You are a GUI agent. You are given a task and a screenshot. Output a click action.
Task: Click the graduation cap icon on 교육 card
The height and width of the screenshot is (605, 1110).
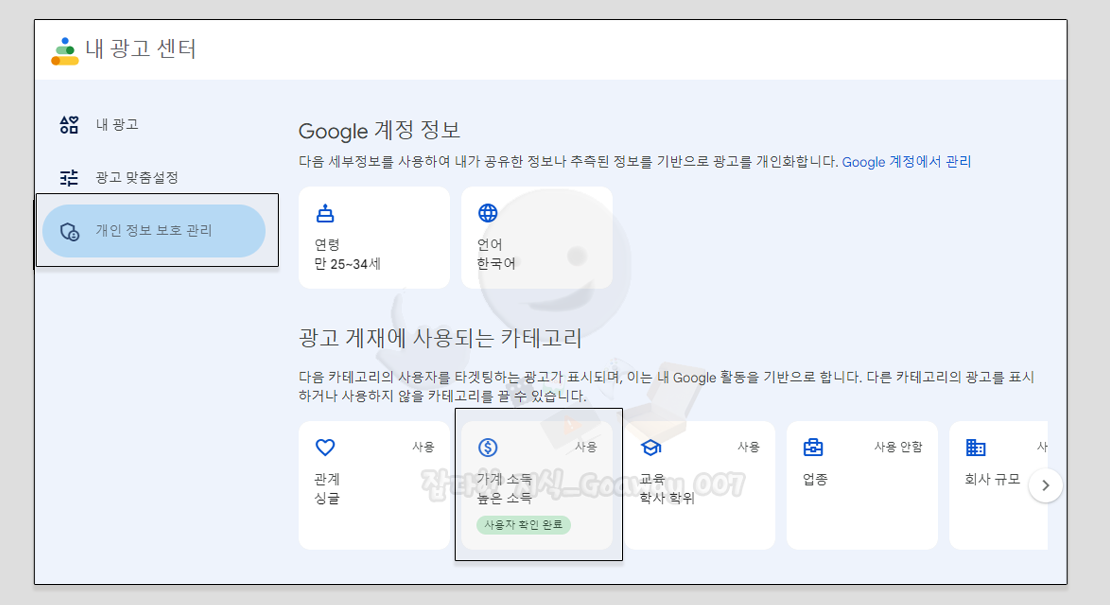[x=651, y=447]
